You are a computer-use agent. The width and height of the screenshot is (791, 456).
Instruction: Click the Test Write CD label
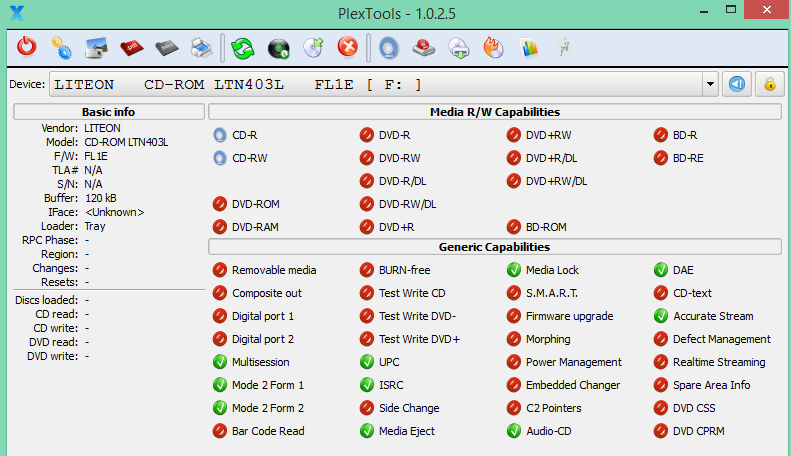(412, 293)
